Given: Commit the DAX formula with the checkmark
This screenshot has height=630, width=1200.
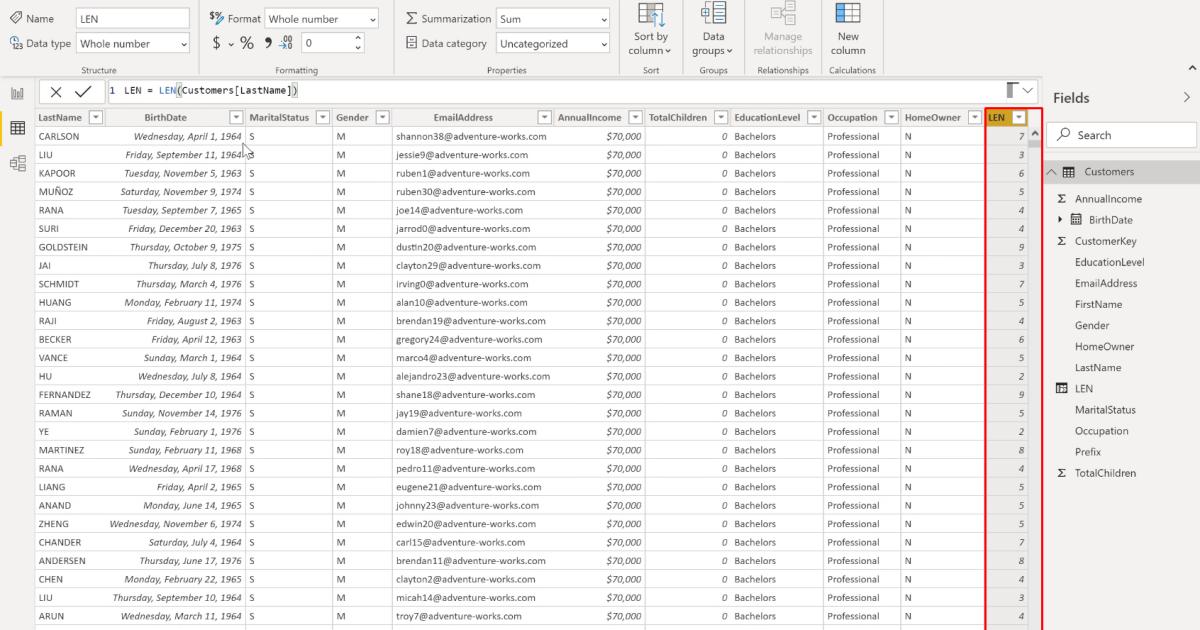Looking at the screenshot, I should tap(85, 90).
